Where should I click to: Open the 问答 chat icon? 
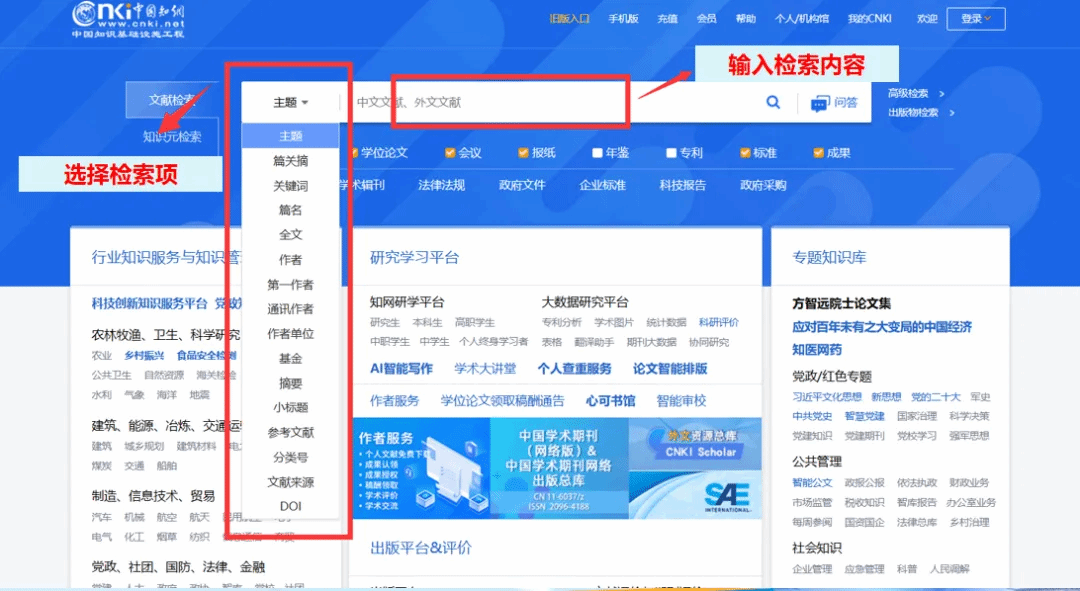click(x=819, y=104)
